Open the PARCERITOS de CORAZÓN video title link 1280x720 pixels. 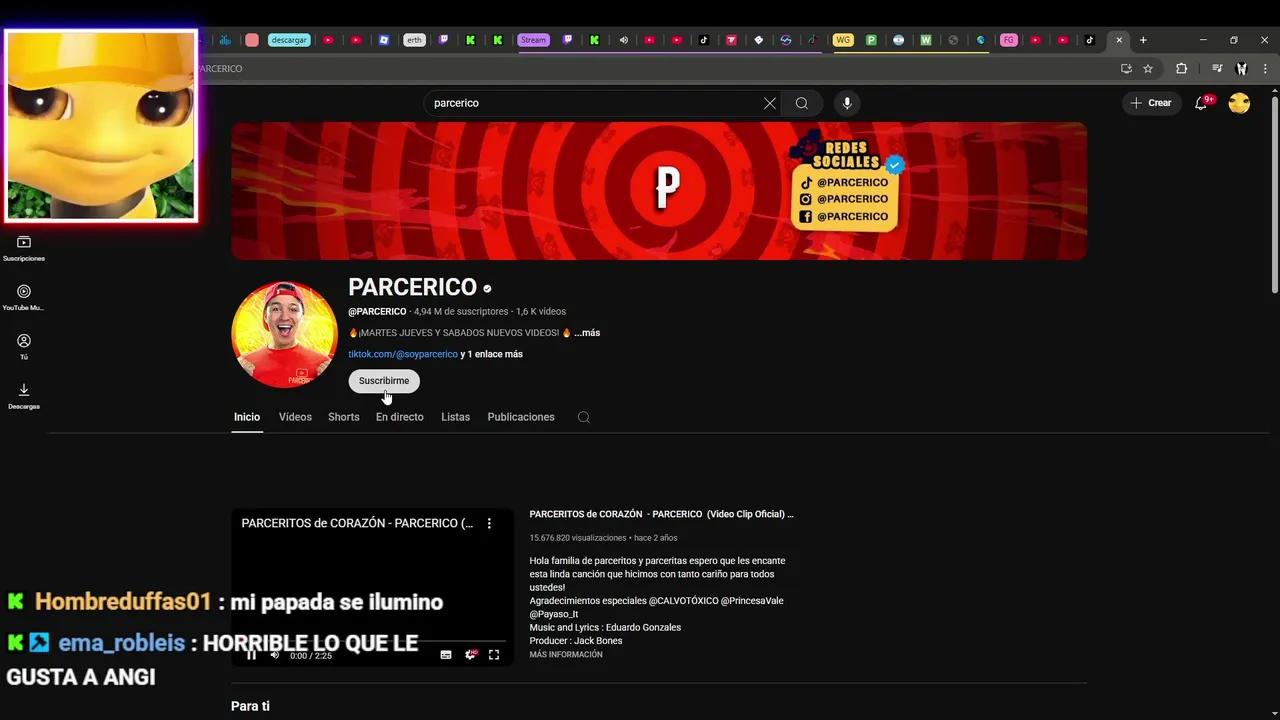point(661,514)
